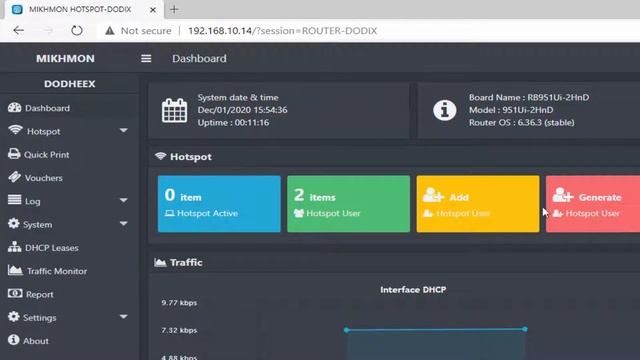Viewport: 640px width, 360px height.
Task: Click the Interface DHCP chart title
Action: click(413, 290)
